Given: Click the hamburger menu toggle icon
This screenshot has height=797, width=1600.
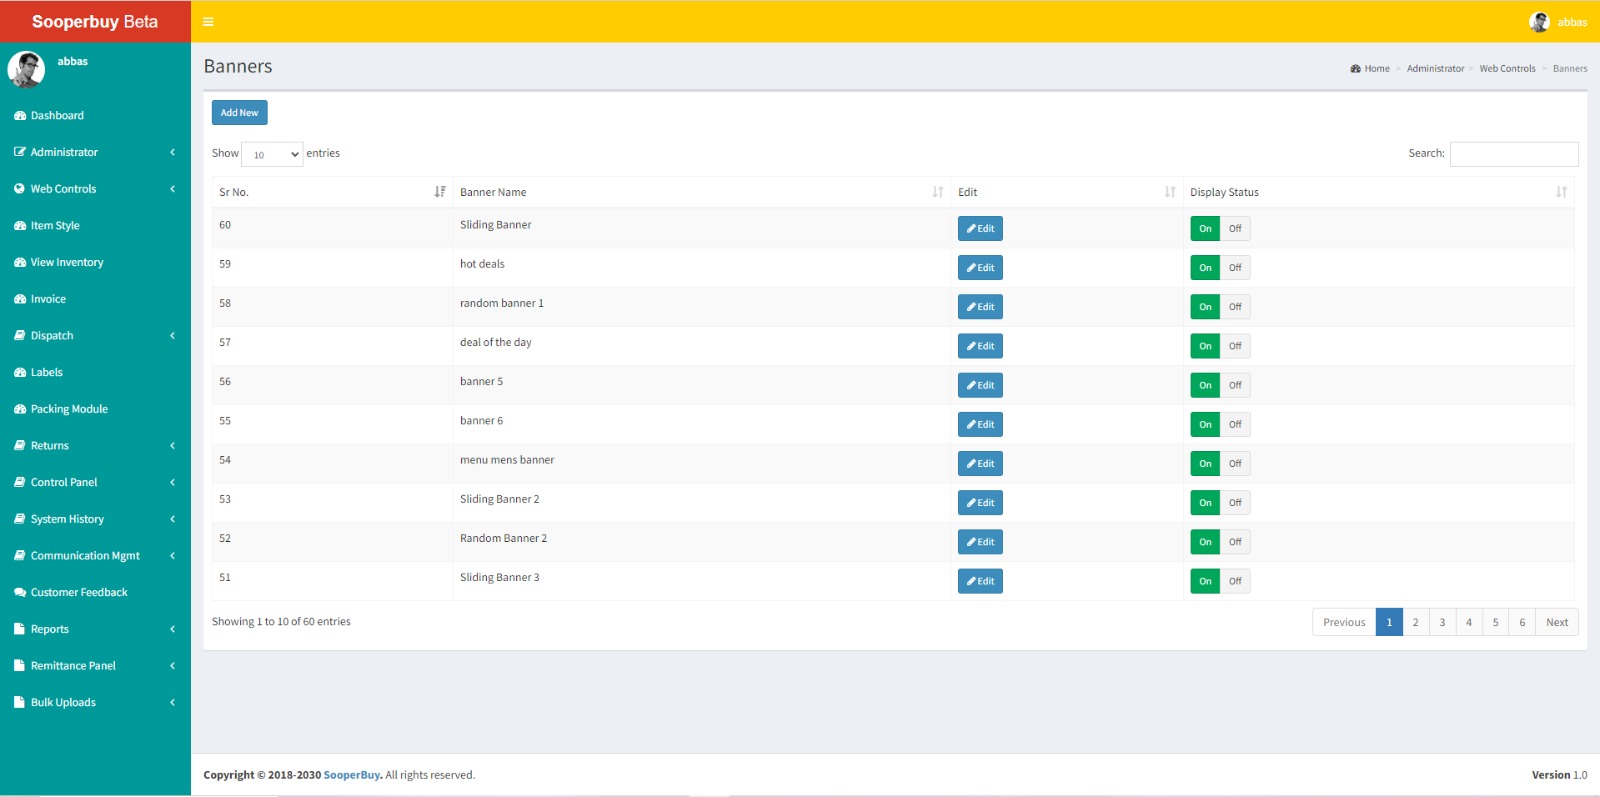Looking at the screenshot, I should coord(208,22).
